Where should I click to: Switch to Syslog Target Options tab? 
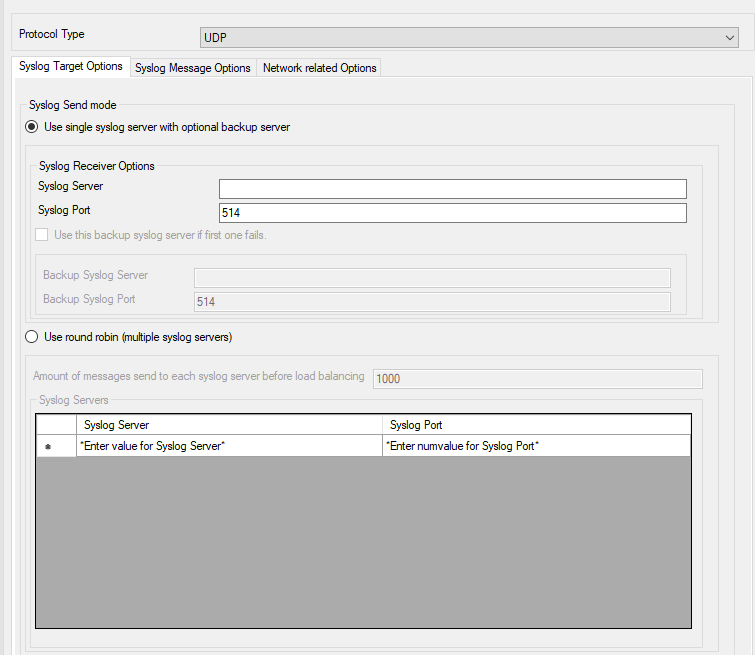coord(71,67)
